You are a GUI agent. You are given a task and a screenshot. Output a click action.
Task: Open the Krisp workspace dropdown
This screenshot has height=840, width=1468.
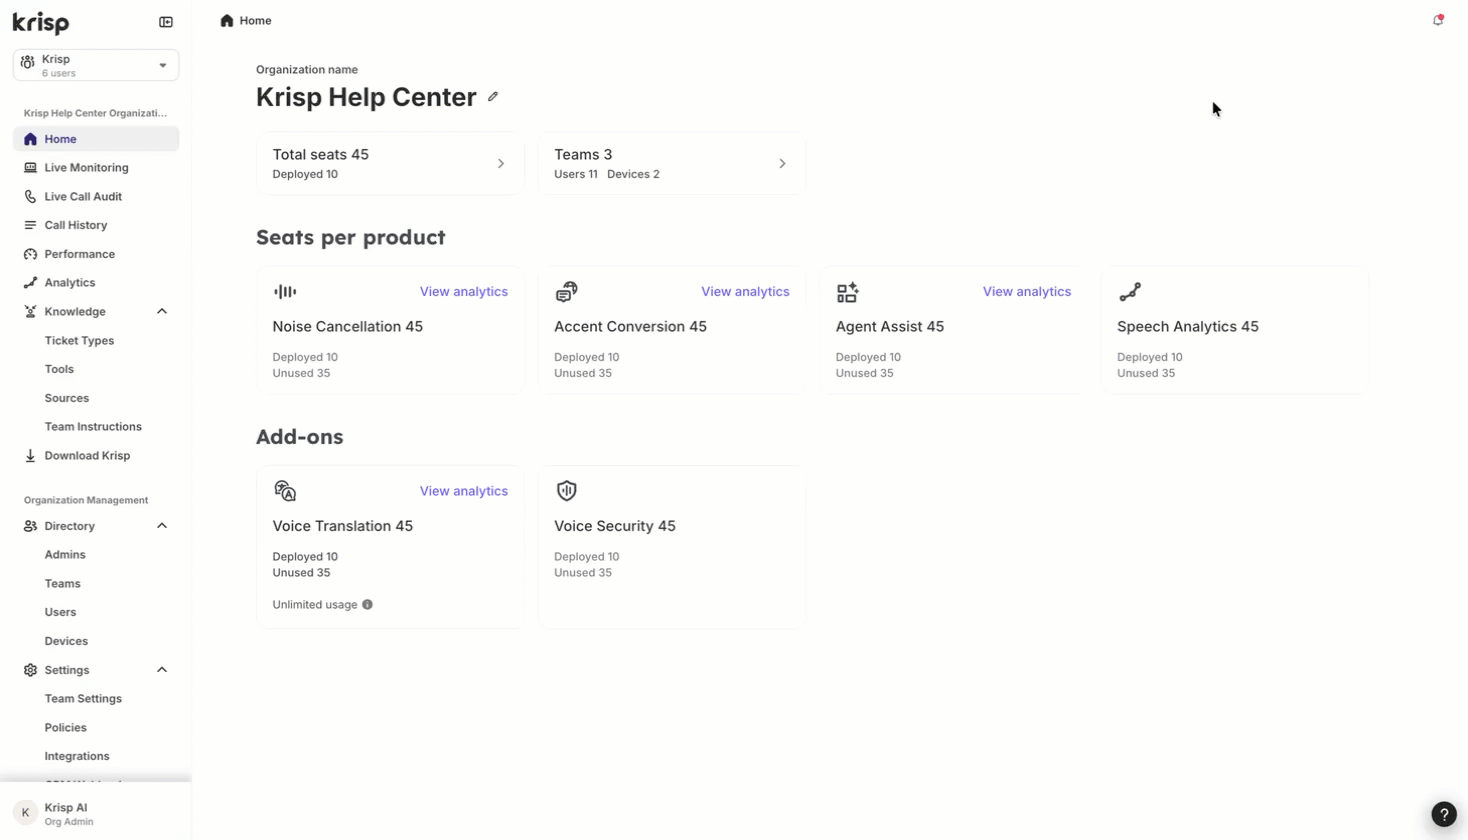pos(96,65)
